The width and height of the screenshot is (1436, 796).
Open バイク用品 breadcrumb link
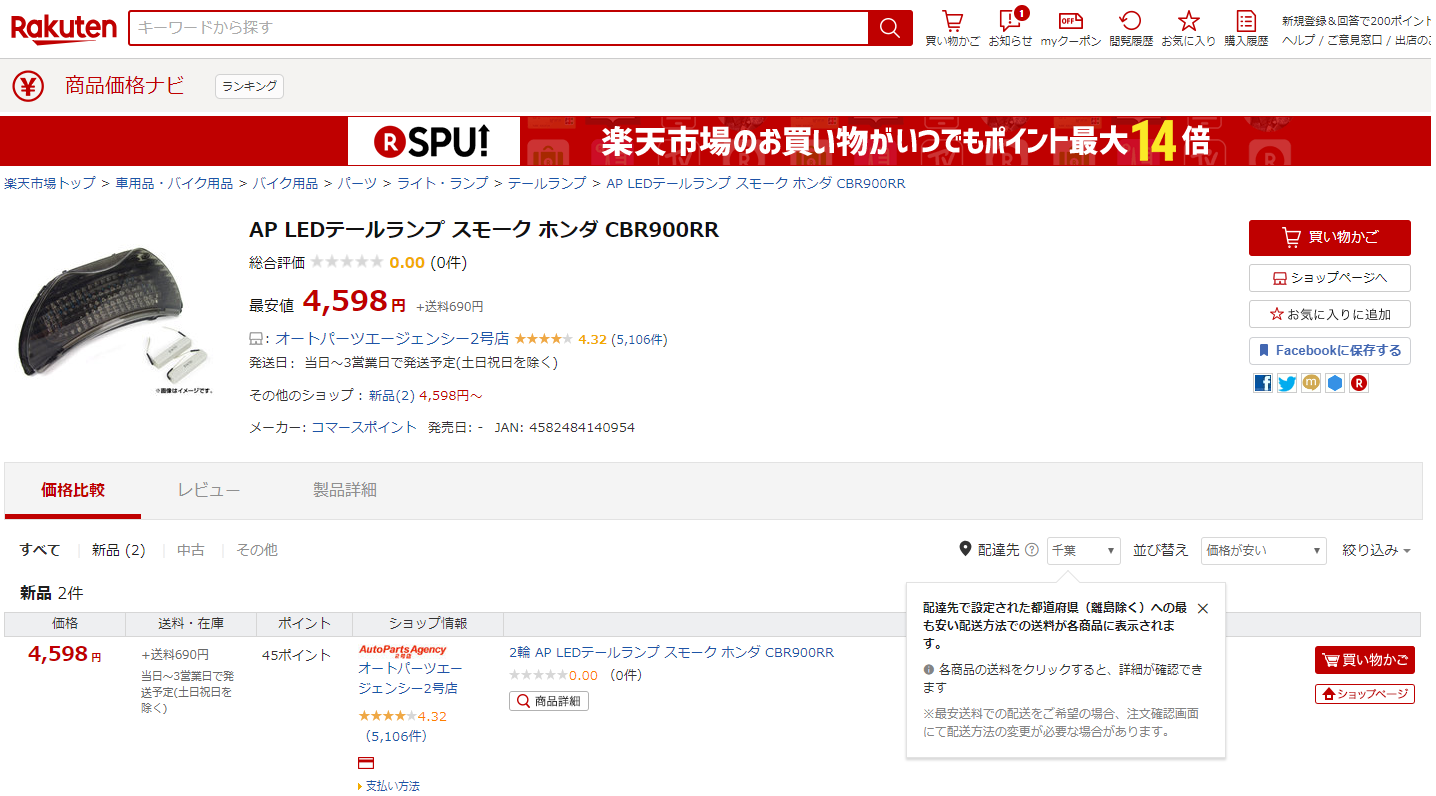click(285, 183)
